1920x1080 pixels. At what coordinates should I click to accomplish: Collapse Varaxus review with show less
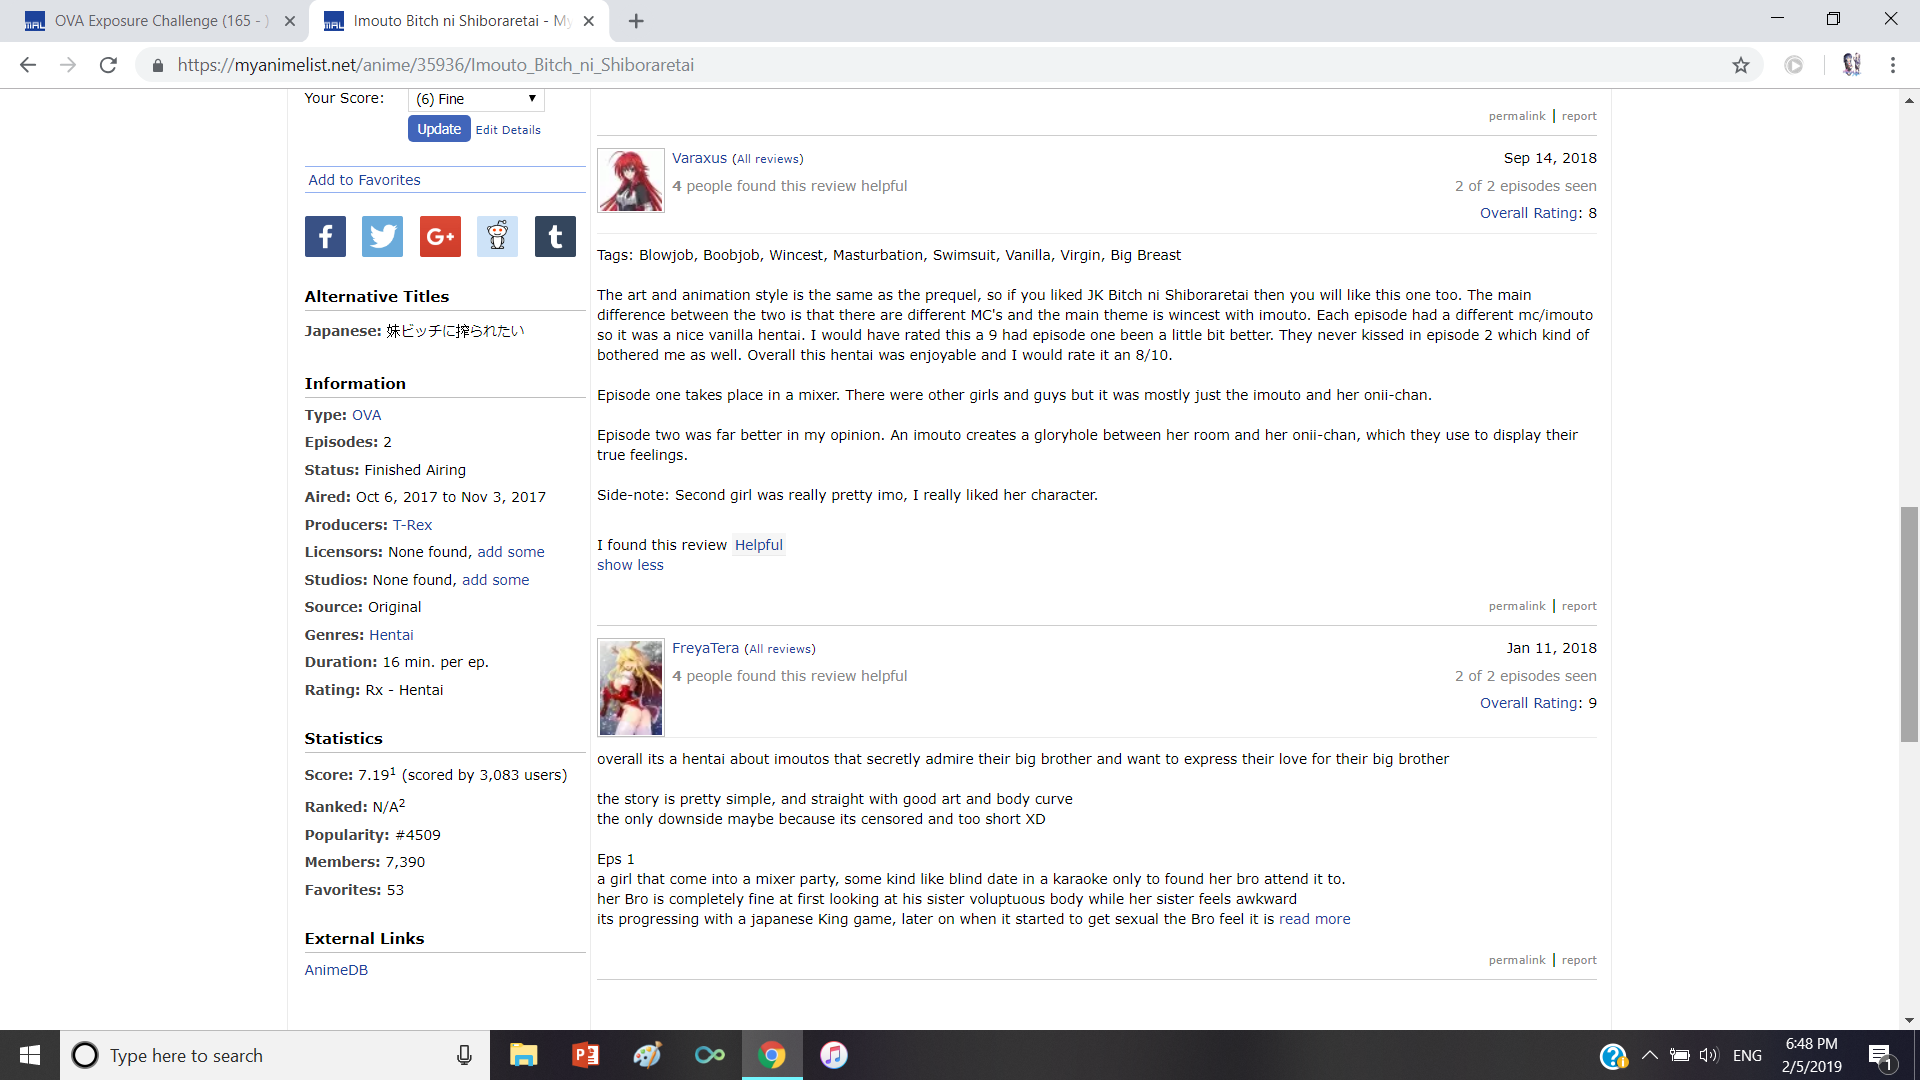pyautogui.click(x=630, y=565)
